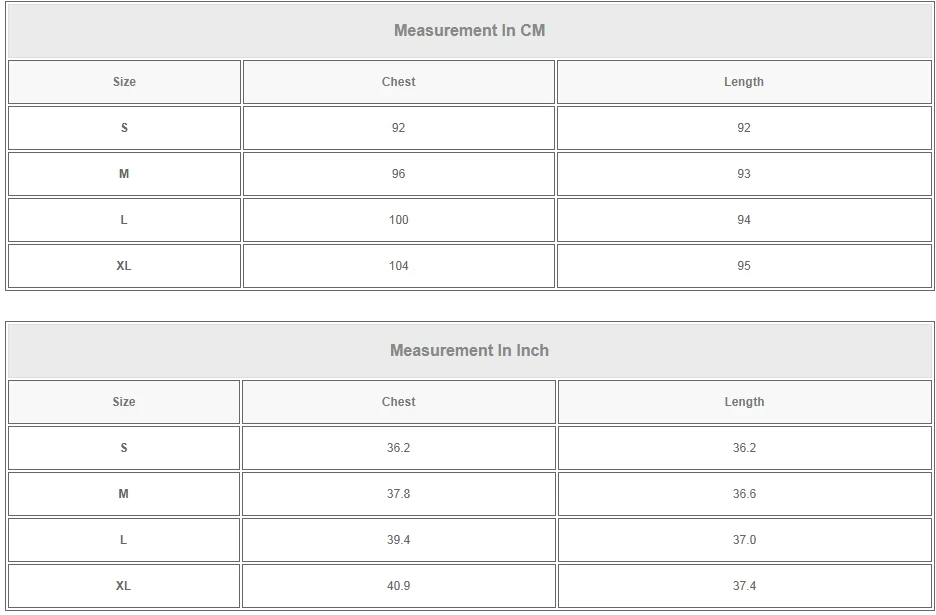Select the Size header in the CM table
Image resolution: width=936 pixels, height=615 pixels.
124,82
